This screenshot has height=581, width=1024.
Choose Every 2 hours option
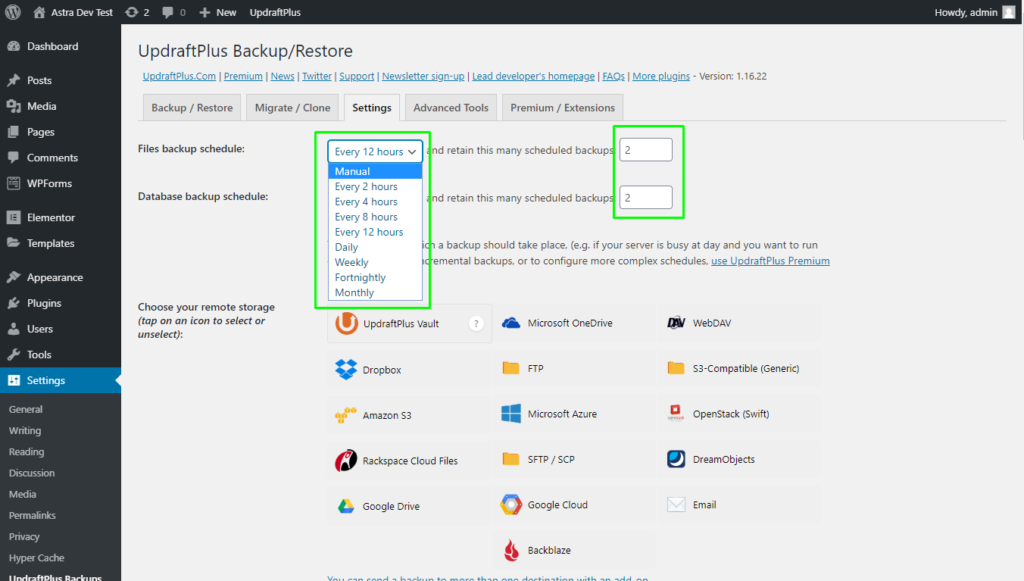coord(375,187)
